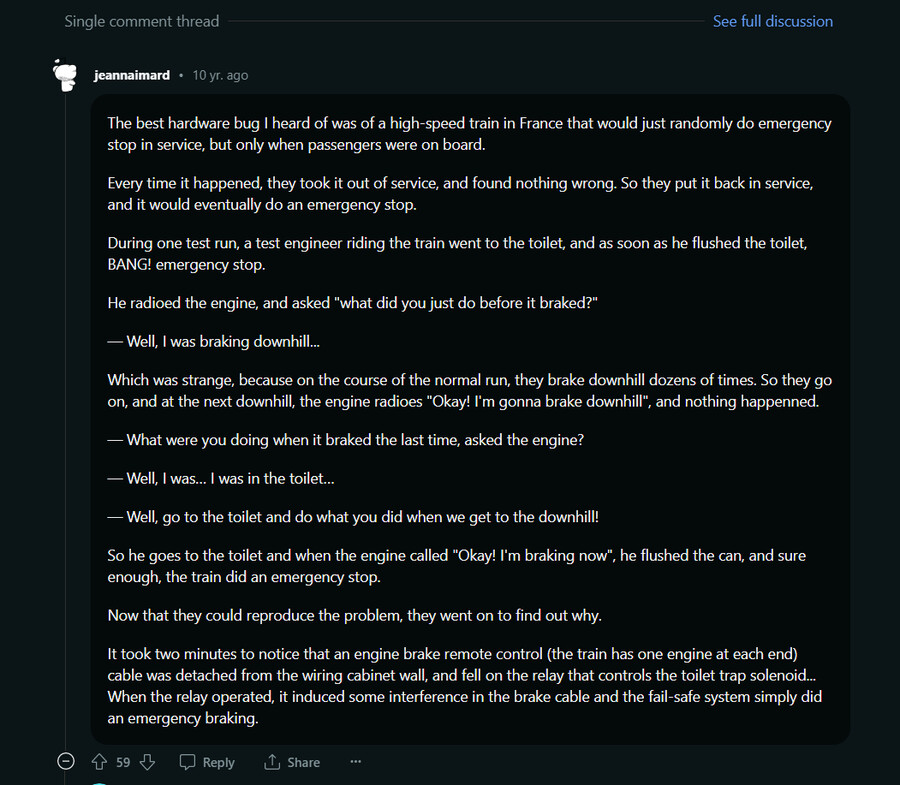This screenshot has height=785, width=900.
Task: Click the Reply button text
Action: coord(218,762)
